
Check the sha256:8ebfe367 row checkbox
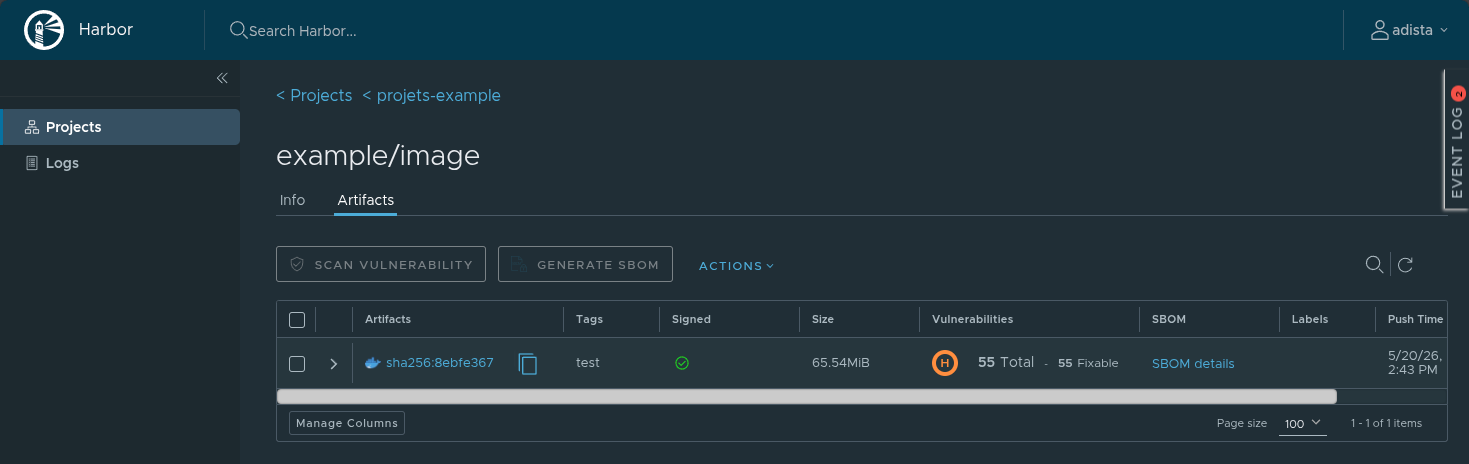(296, 364)
